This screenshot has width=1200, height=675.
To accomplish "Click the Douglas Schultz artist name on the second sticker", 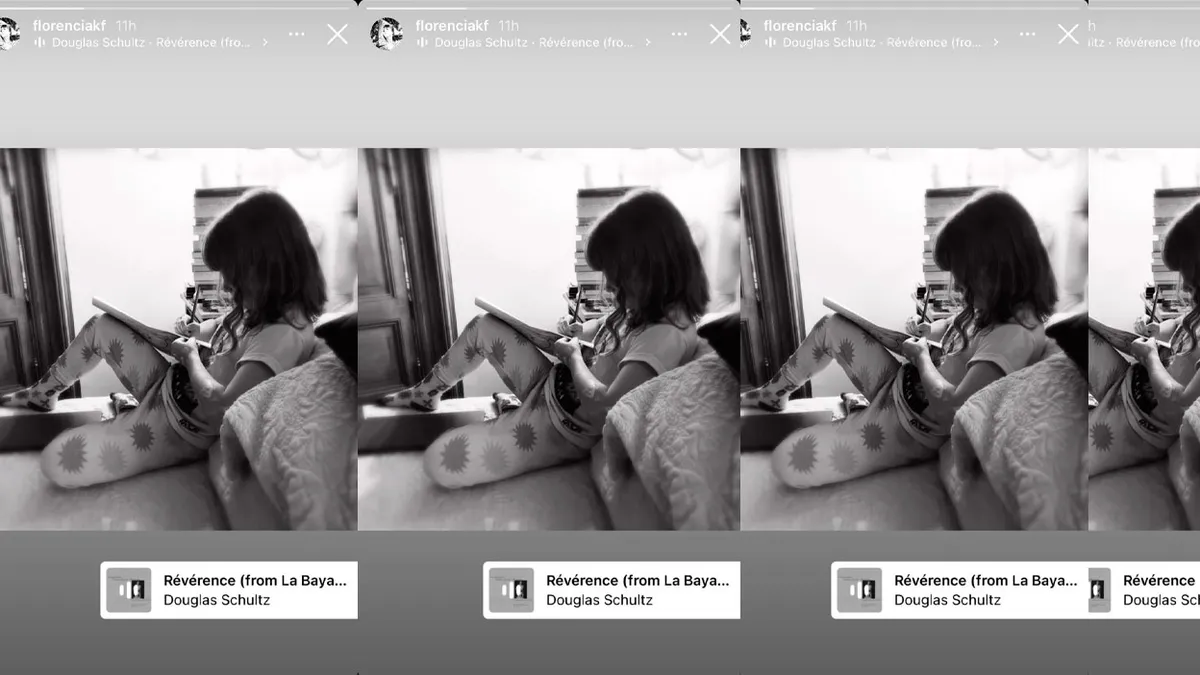I will (599, 600).
